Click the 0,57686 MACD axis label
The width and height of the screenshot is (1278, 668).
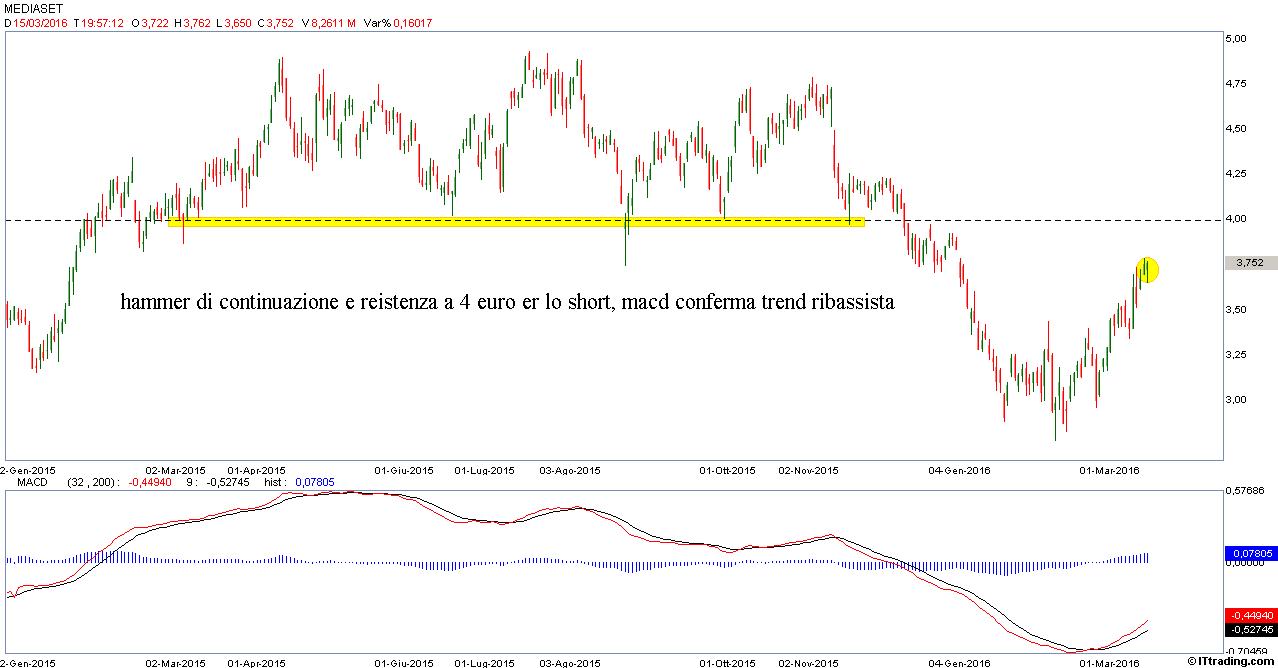click(x=1246, y=492)
